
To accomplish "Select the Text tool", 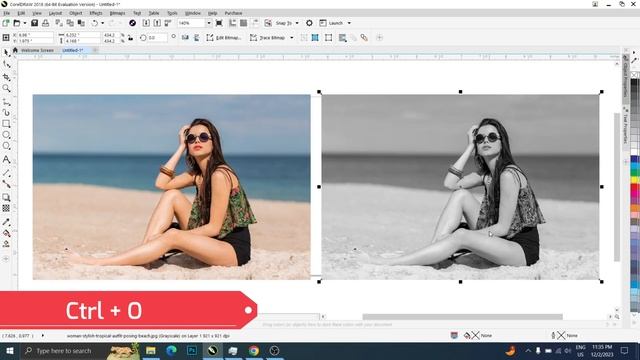I will (6, 160).
